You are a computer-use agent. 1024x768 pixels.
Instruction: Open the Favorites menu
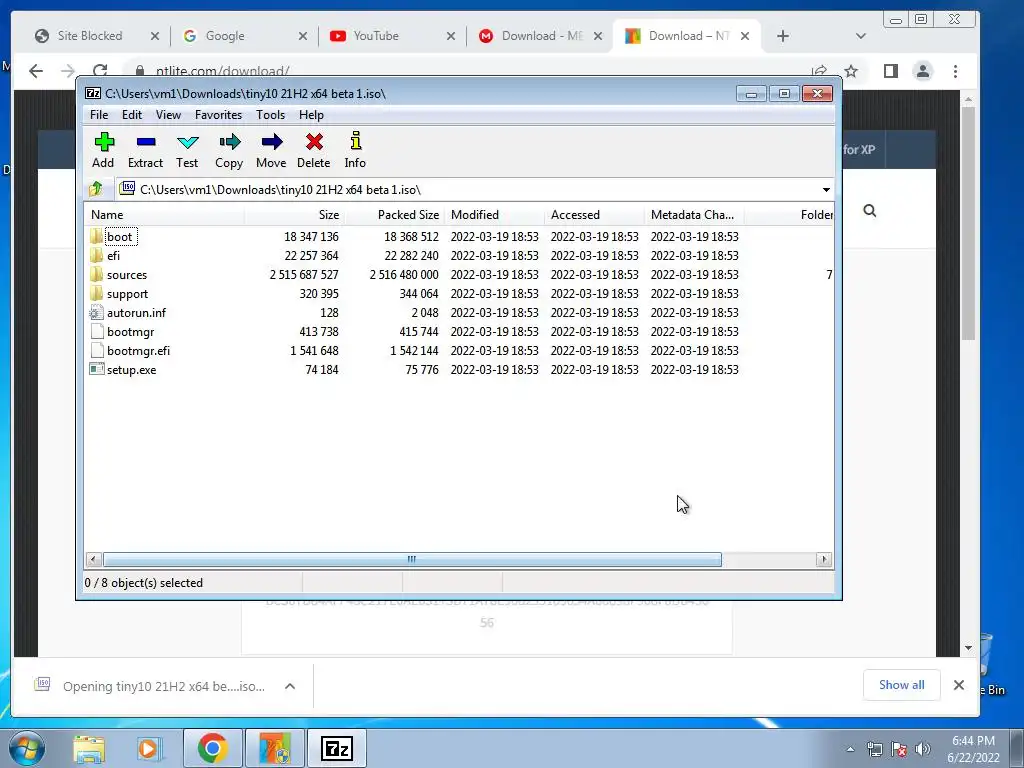[x=218, y=115]
